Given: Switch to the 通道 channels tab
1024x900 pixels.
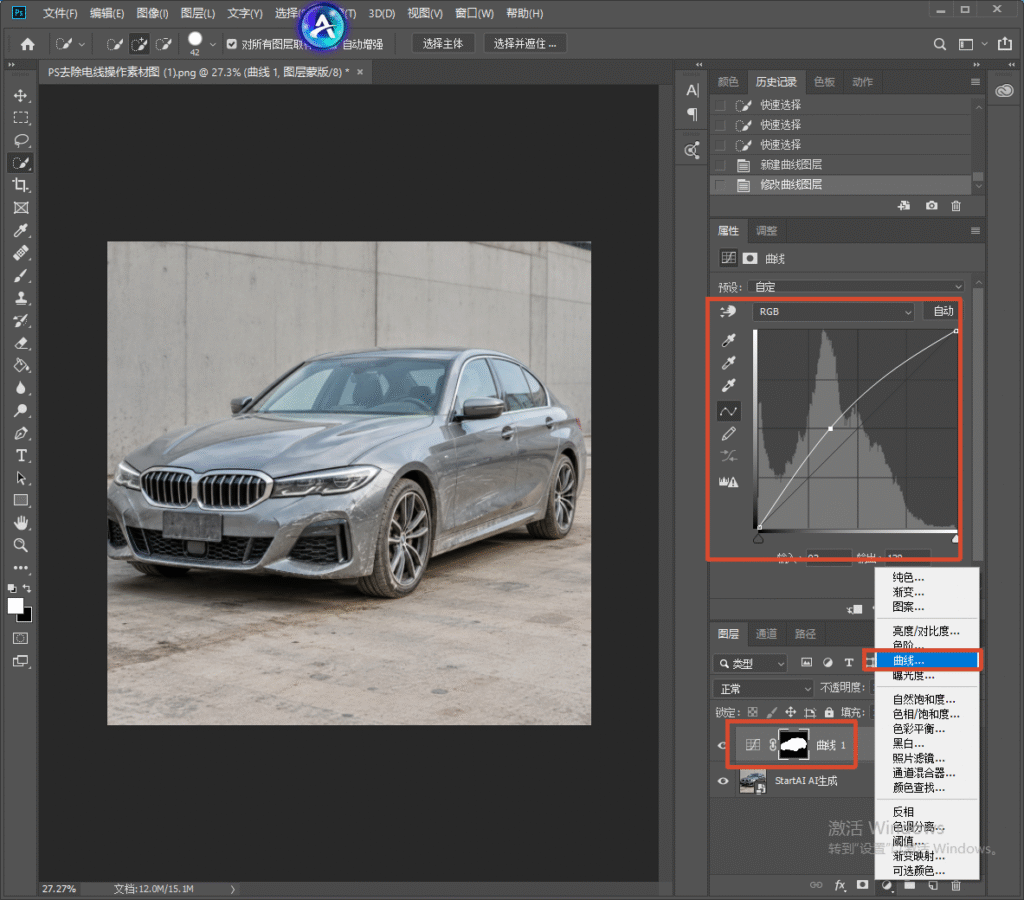Looking at the screenshot, I should point(766,634).
